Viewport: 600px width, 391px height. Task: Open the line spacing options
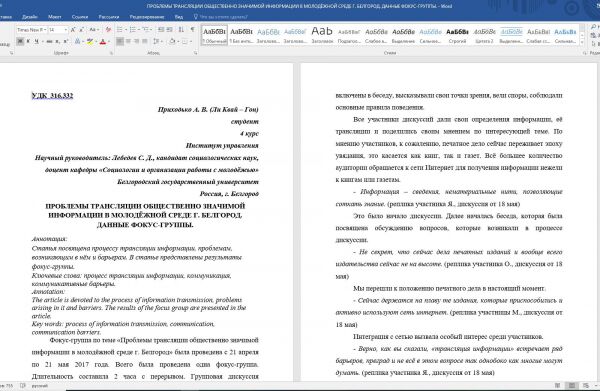coord(157,41)
